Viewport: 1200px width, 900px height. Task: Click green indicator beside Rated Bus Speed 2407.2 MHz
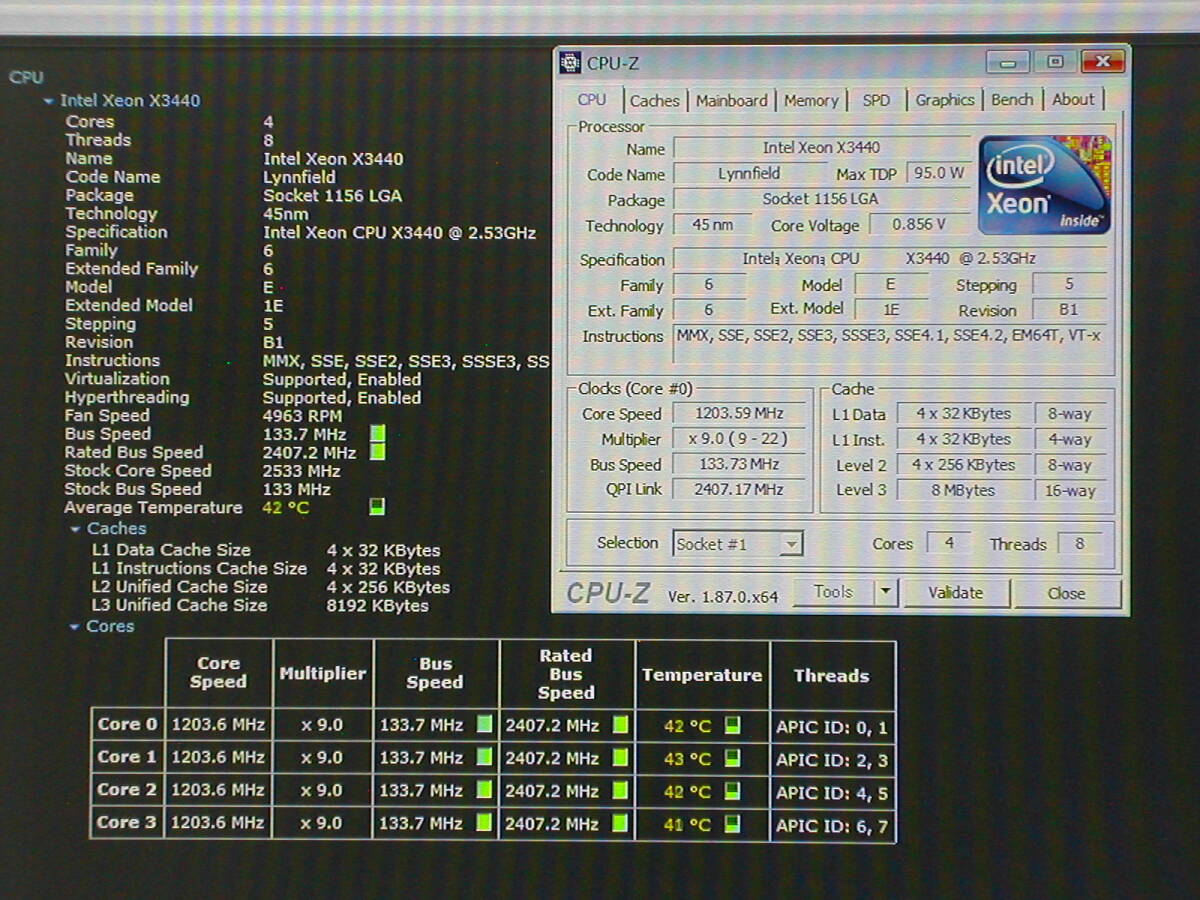377,452
